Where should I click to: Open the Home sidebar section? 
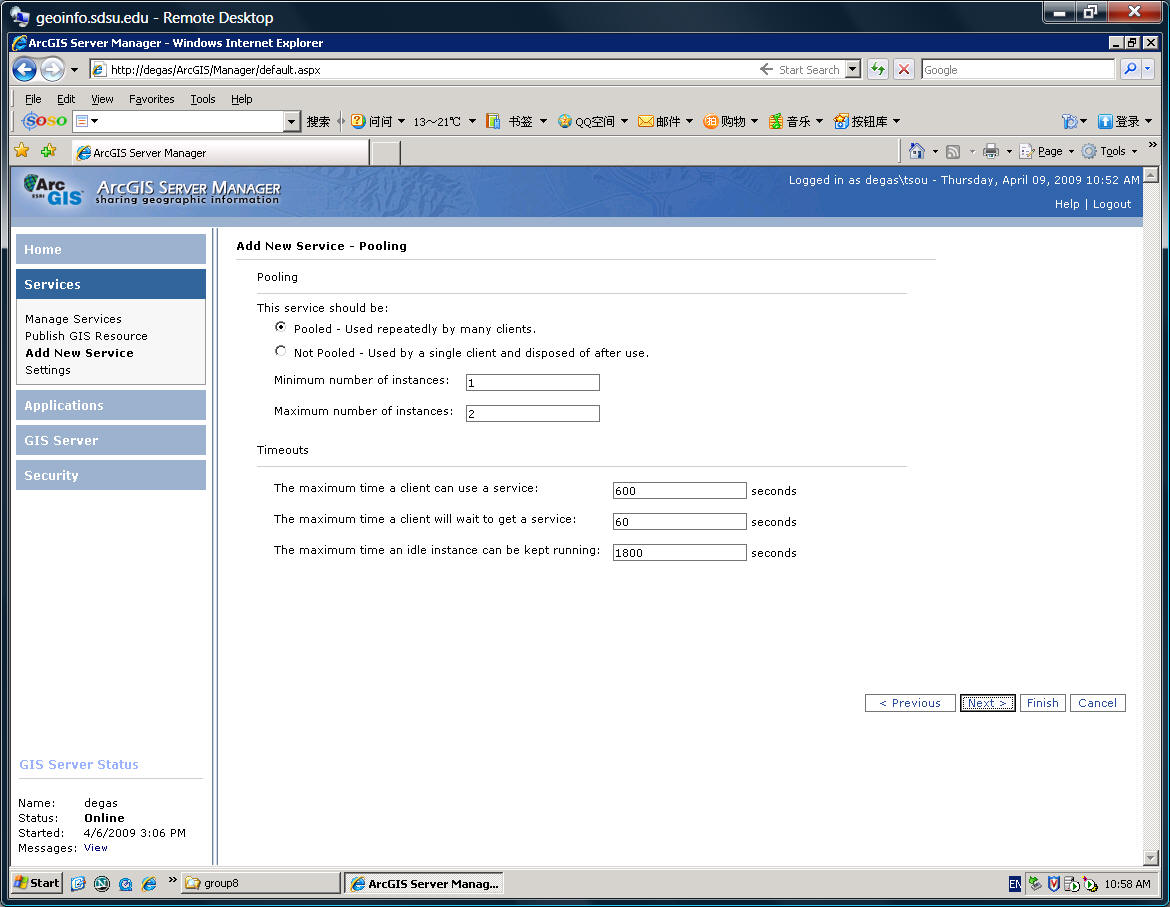click(x=110, y=249)
